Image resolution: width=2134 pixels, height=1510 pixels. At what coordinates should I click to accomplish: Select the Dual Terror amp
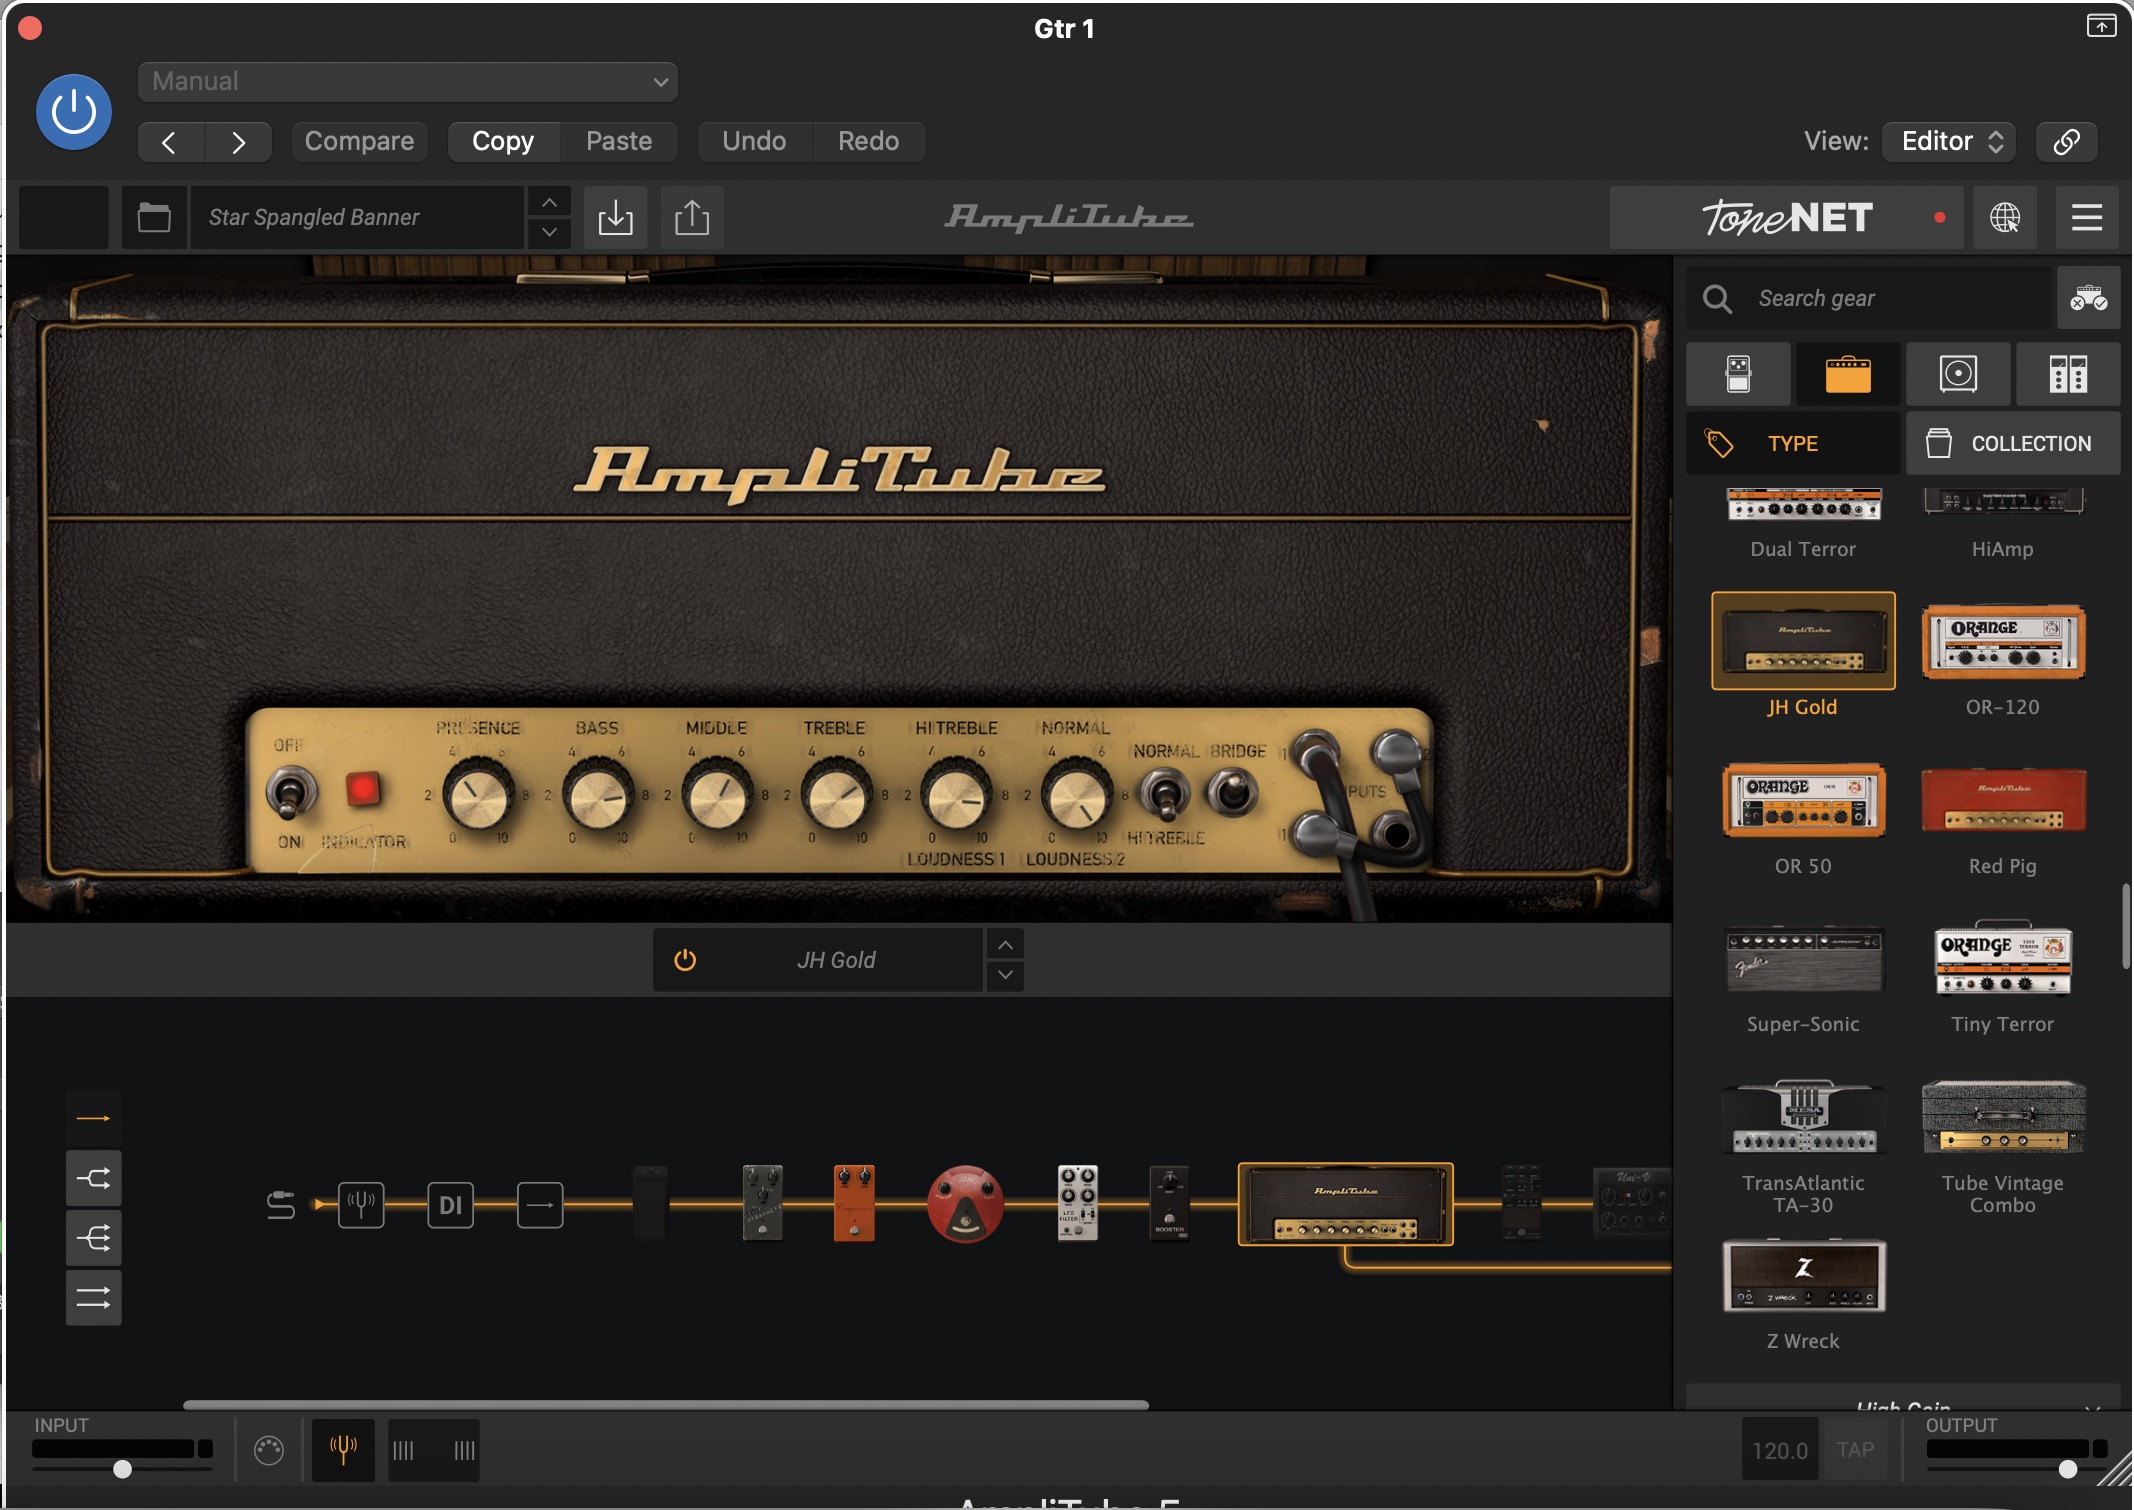[x=1804, y=523]
